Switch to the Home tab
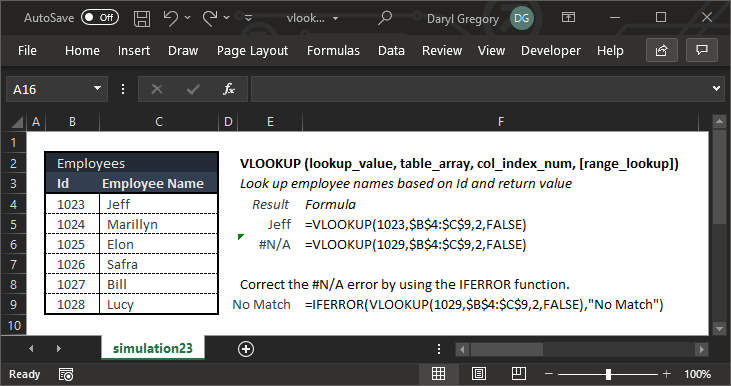This screenshot has height=386, width=731. [82, 50]
